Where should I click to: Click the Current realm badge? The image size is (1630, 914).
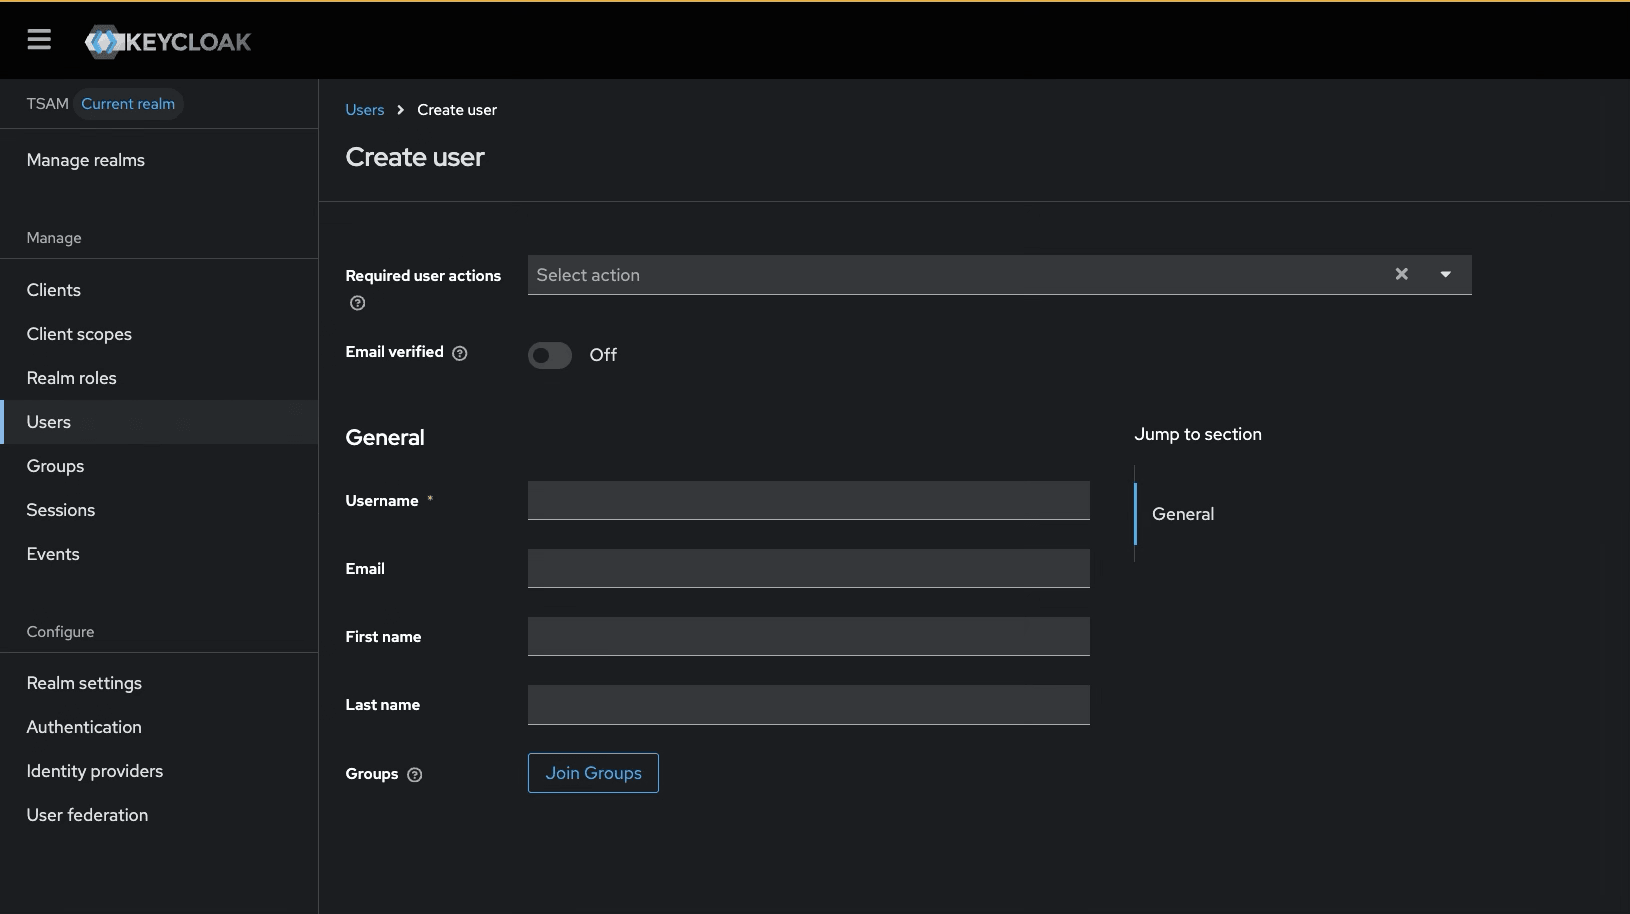(x=128, y=104)
